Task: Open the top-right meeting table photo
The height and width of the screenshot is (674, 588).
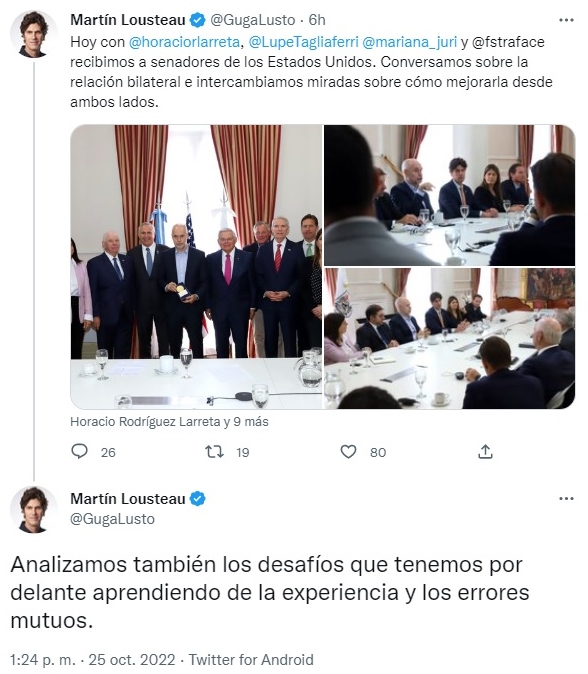Action: point(450,195)
